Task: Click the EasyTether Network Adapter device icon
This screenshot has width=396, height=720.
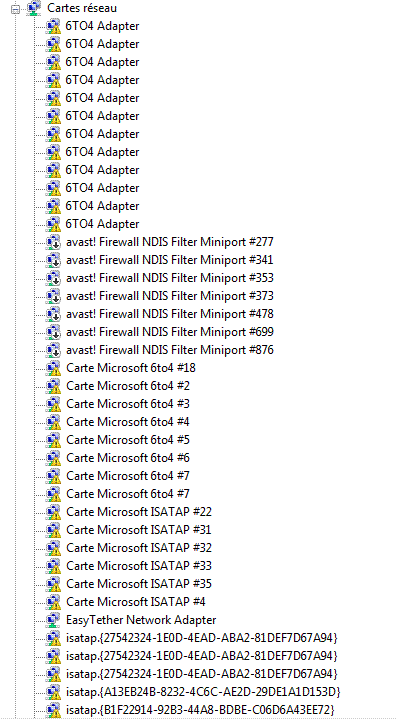Action: pos(53,619)
